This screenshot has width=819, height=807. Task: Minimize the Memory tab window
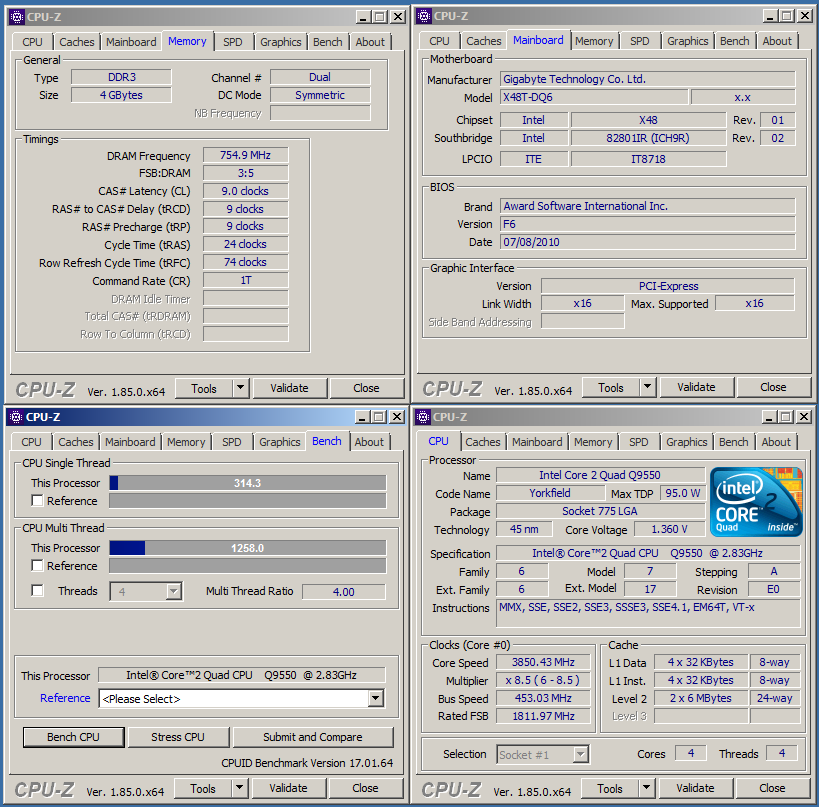(364, 17)
